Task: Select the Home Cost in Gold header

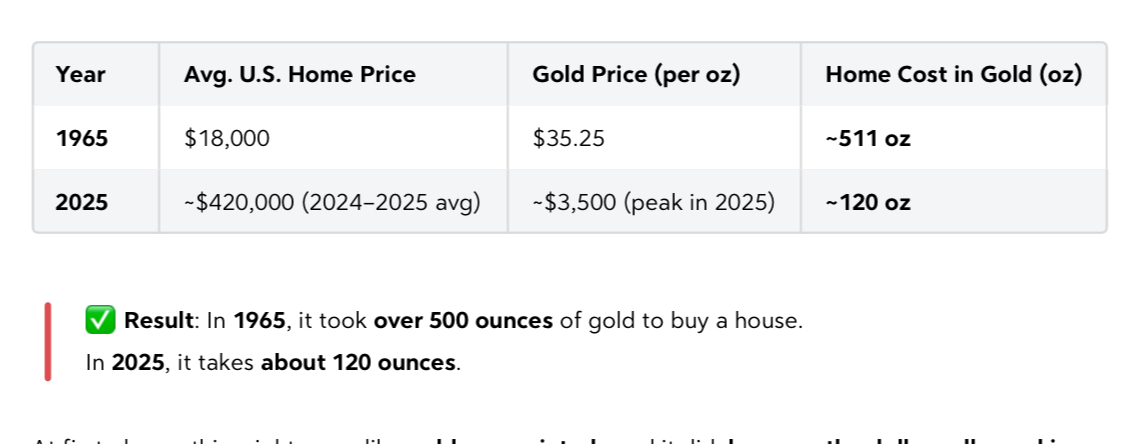Action: coord(954,74)
